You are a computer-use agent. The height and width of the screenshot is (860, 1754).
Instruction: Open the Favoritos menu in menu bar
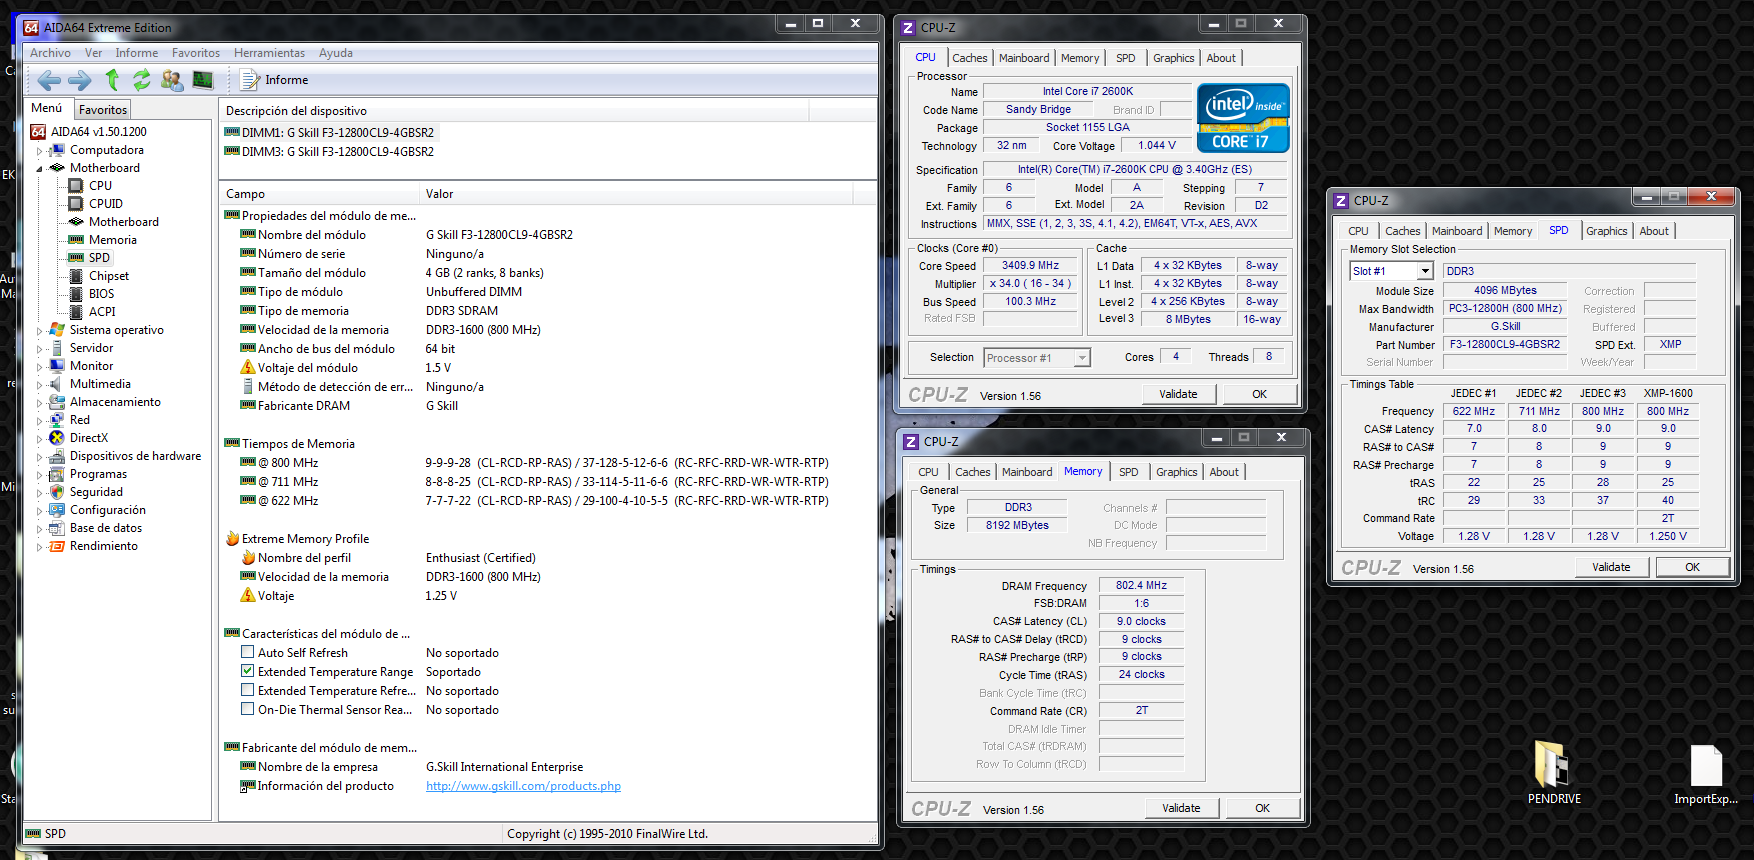(x=196, y=53)
